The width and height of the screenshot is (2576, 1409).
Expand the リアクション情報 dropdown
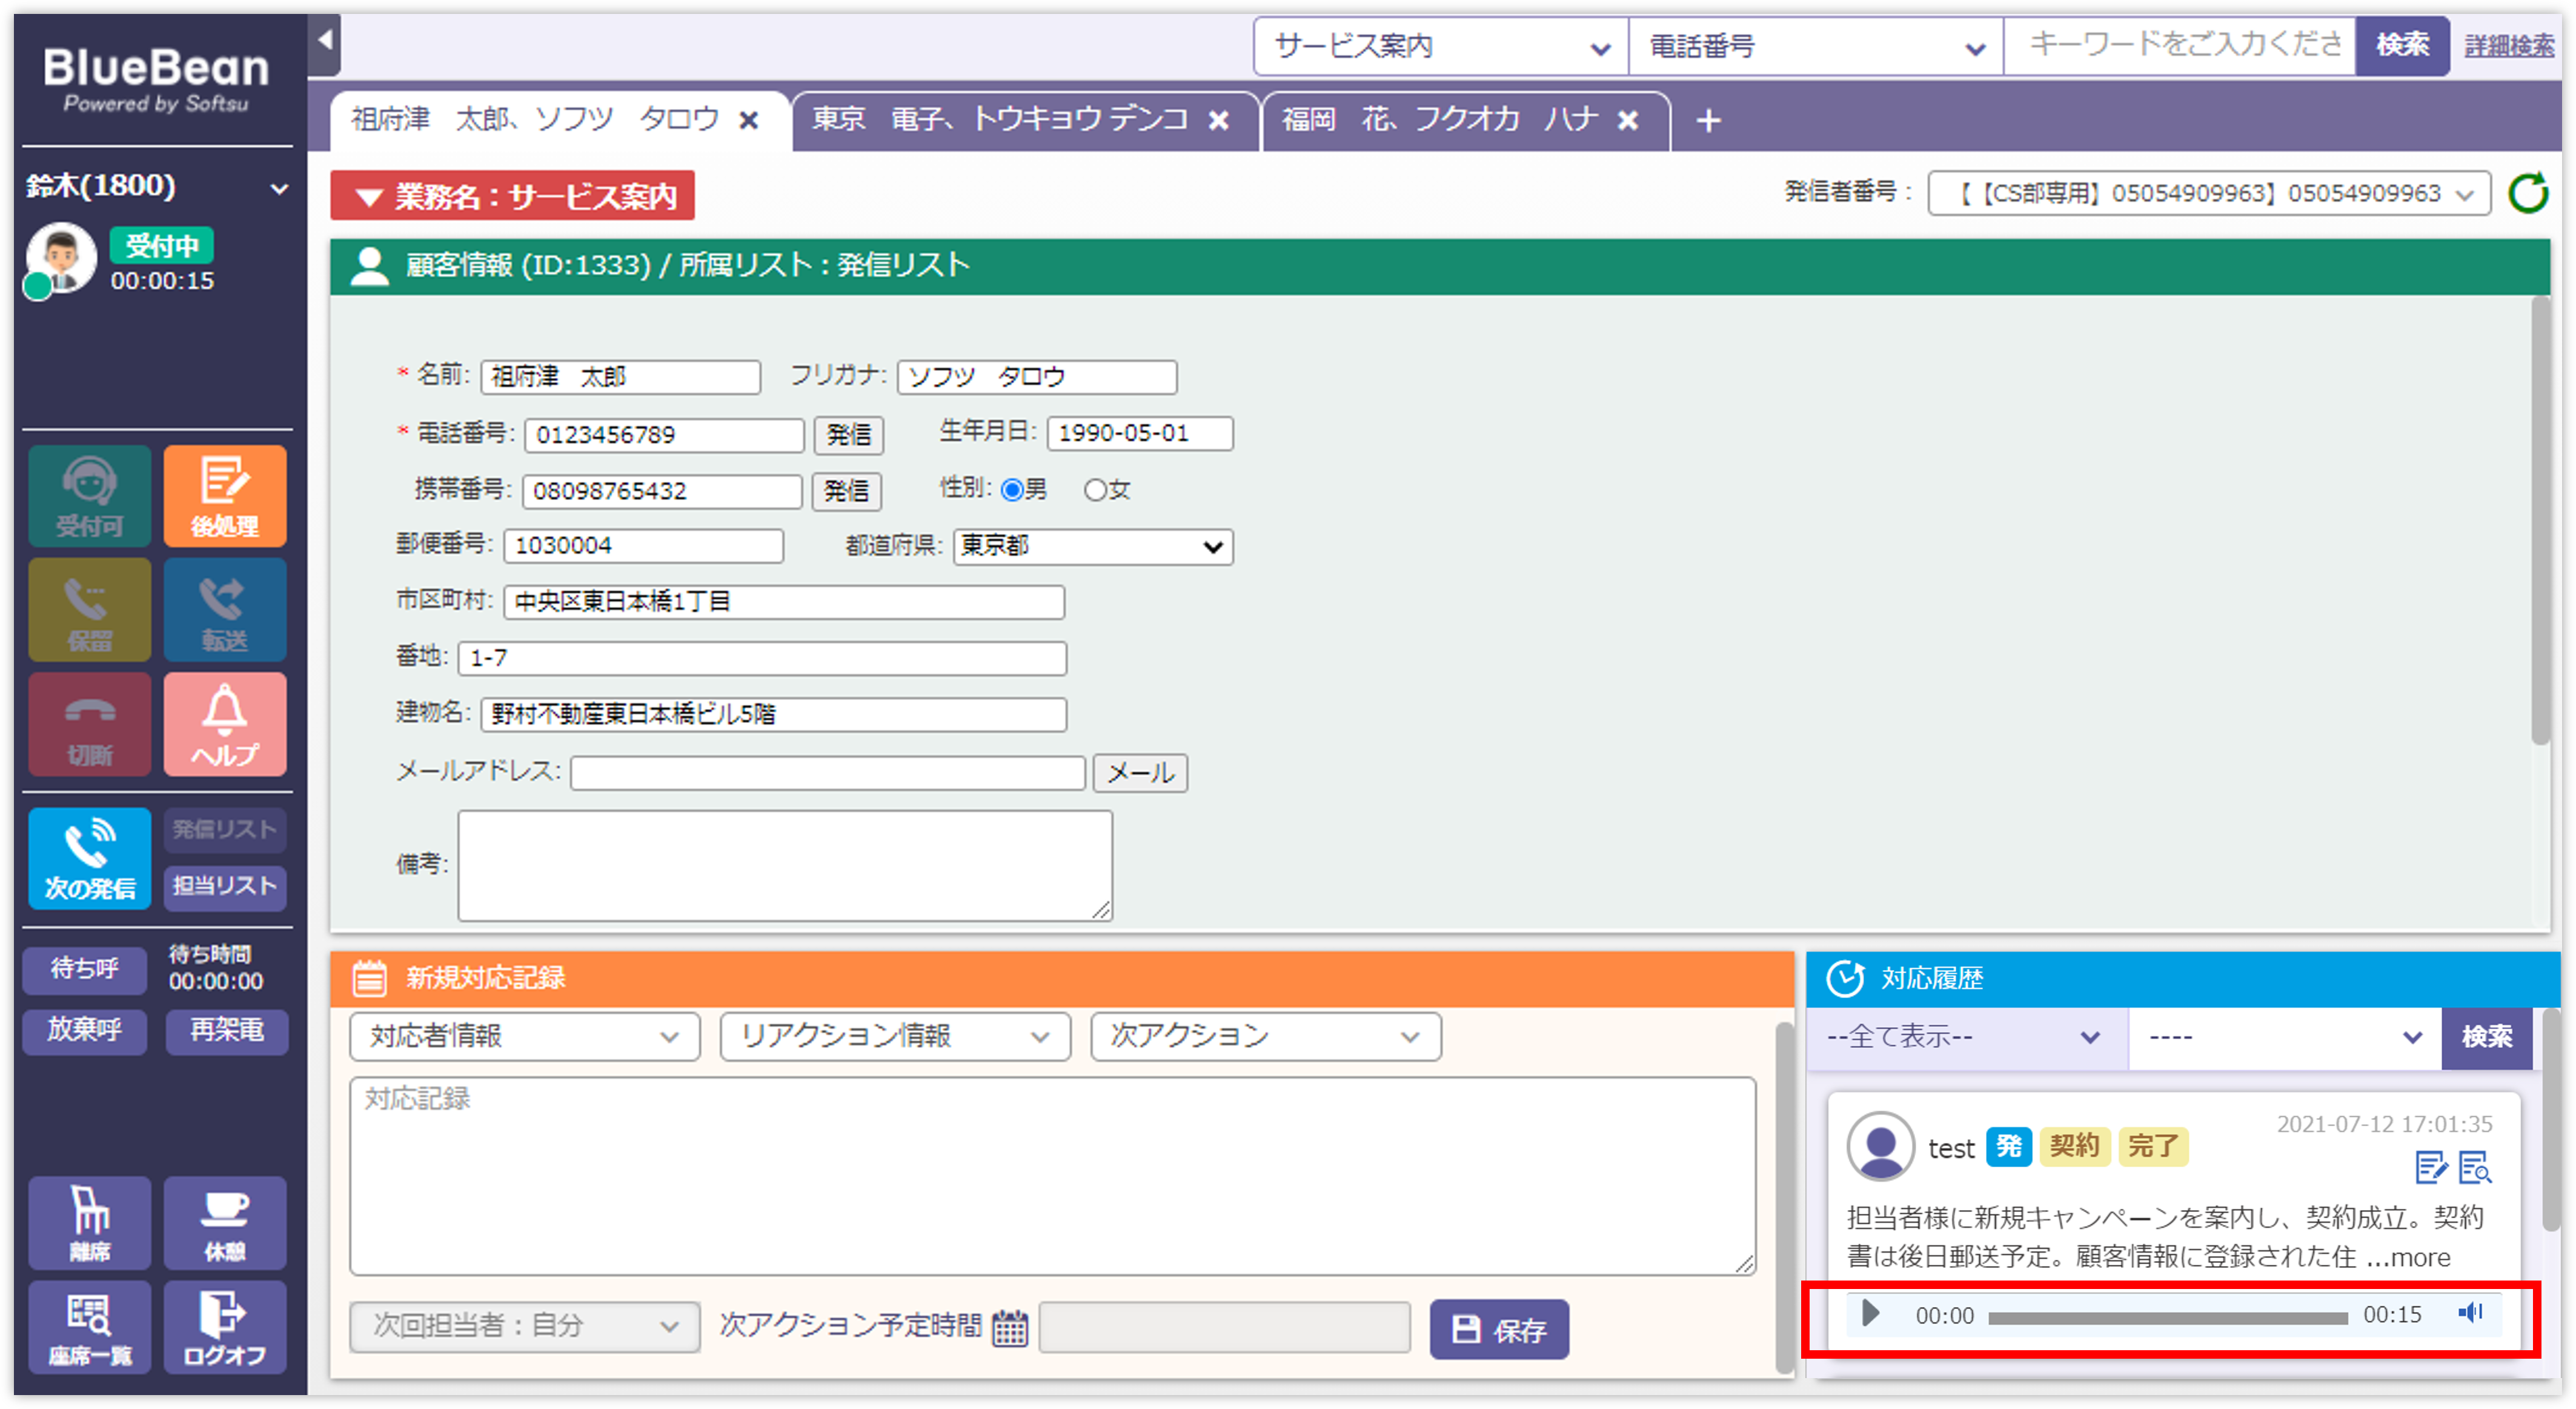pos(895,1036)
